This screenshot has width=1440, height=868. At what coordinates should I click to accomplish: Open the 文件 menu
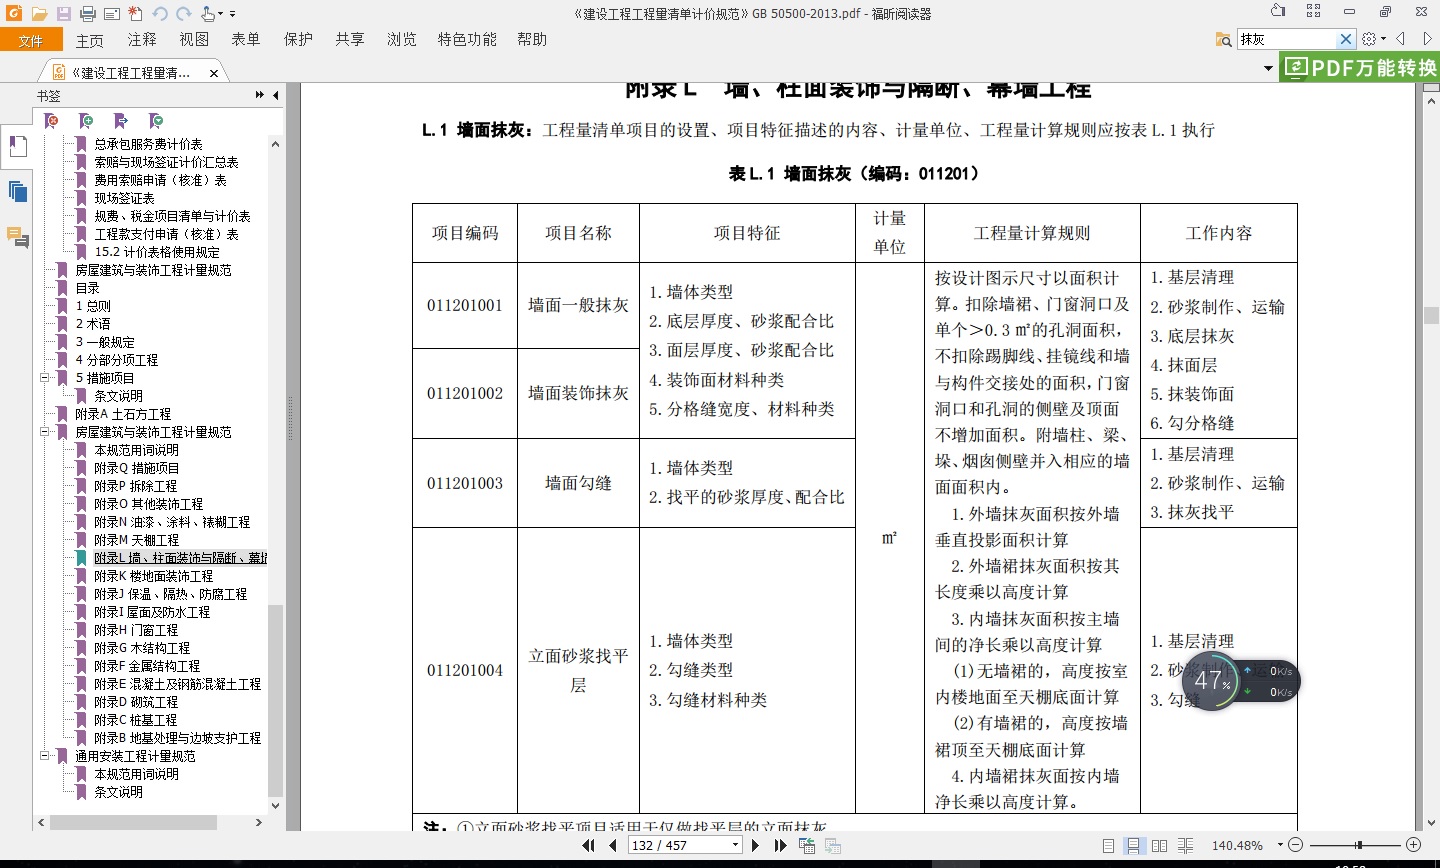[x=31, y=40]
